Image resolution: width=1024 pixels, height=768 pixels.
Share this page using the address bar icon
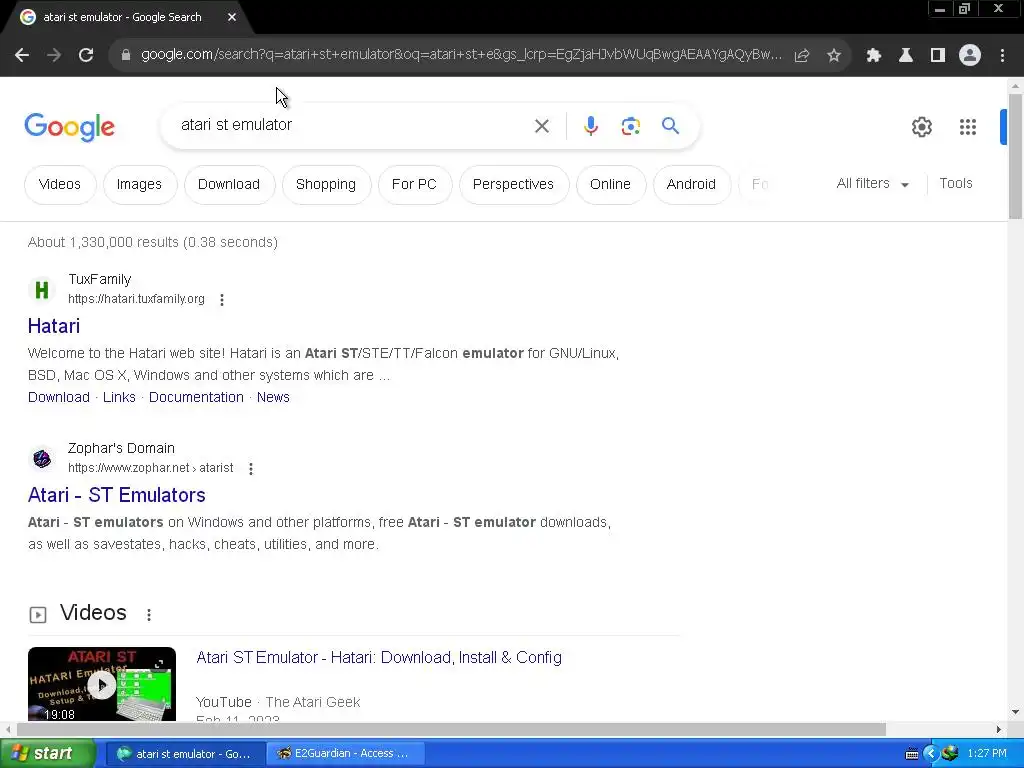coord(802,56)
